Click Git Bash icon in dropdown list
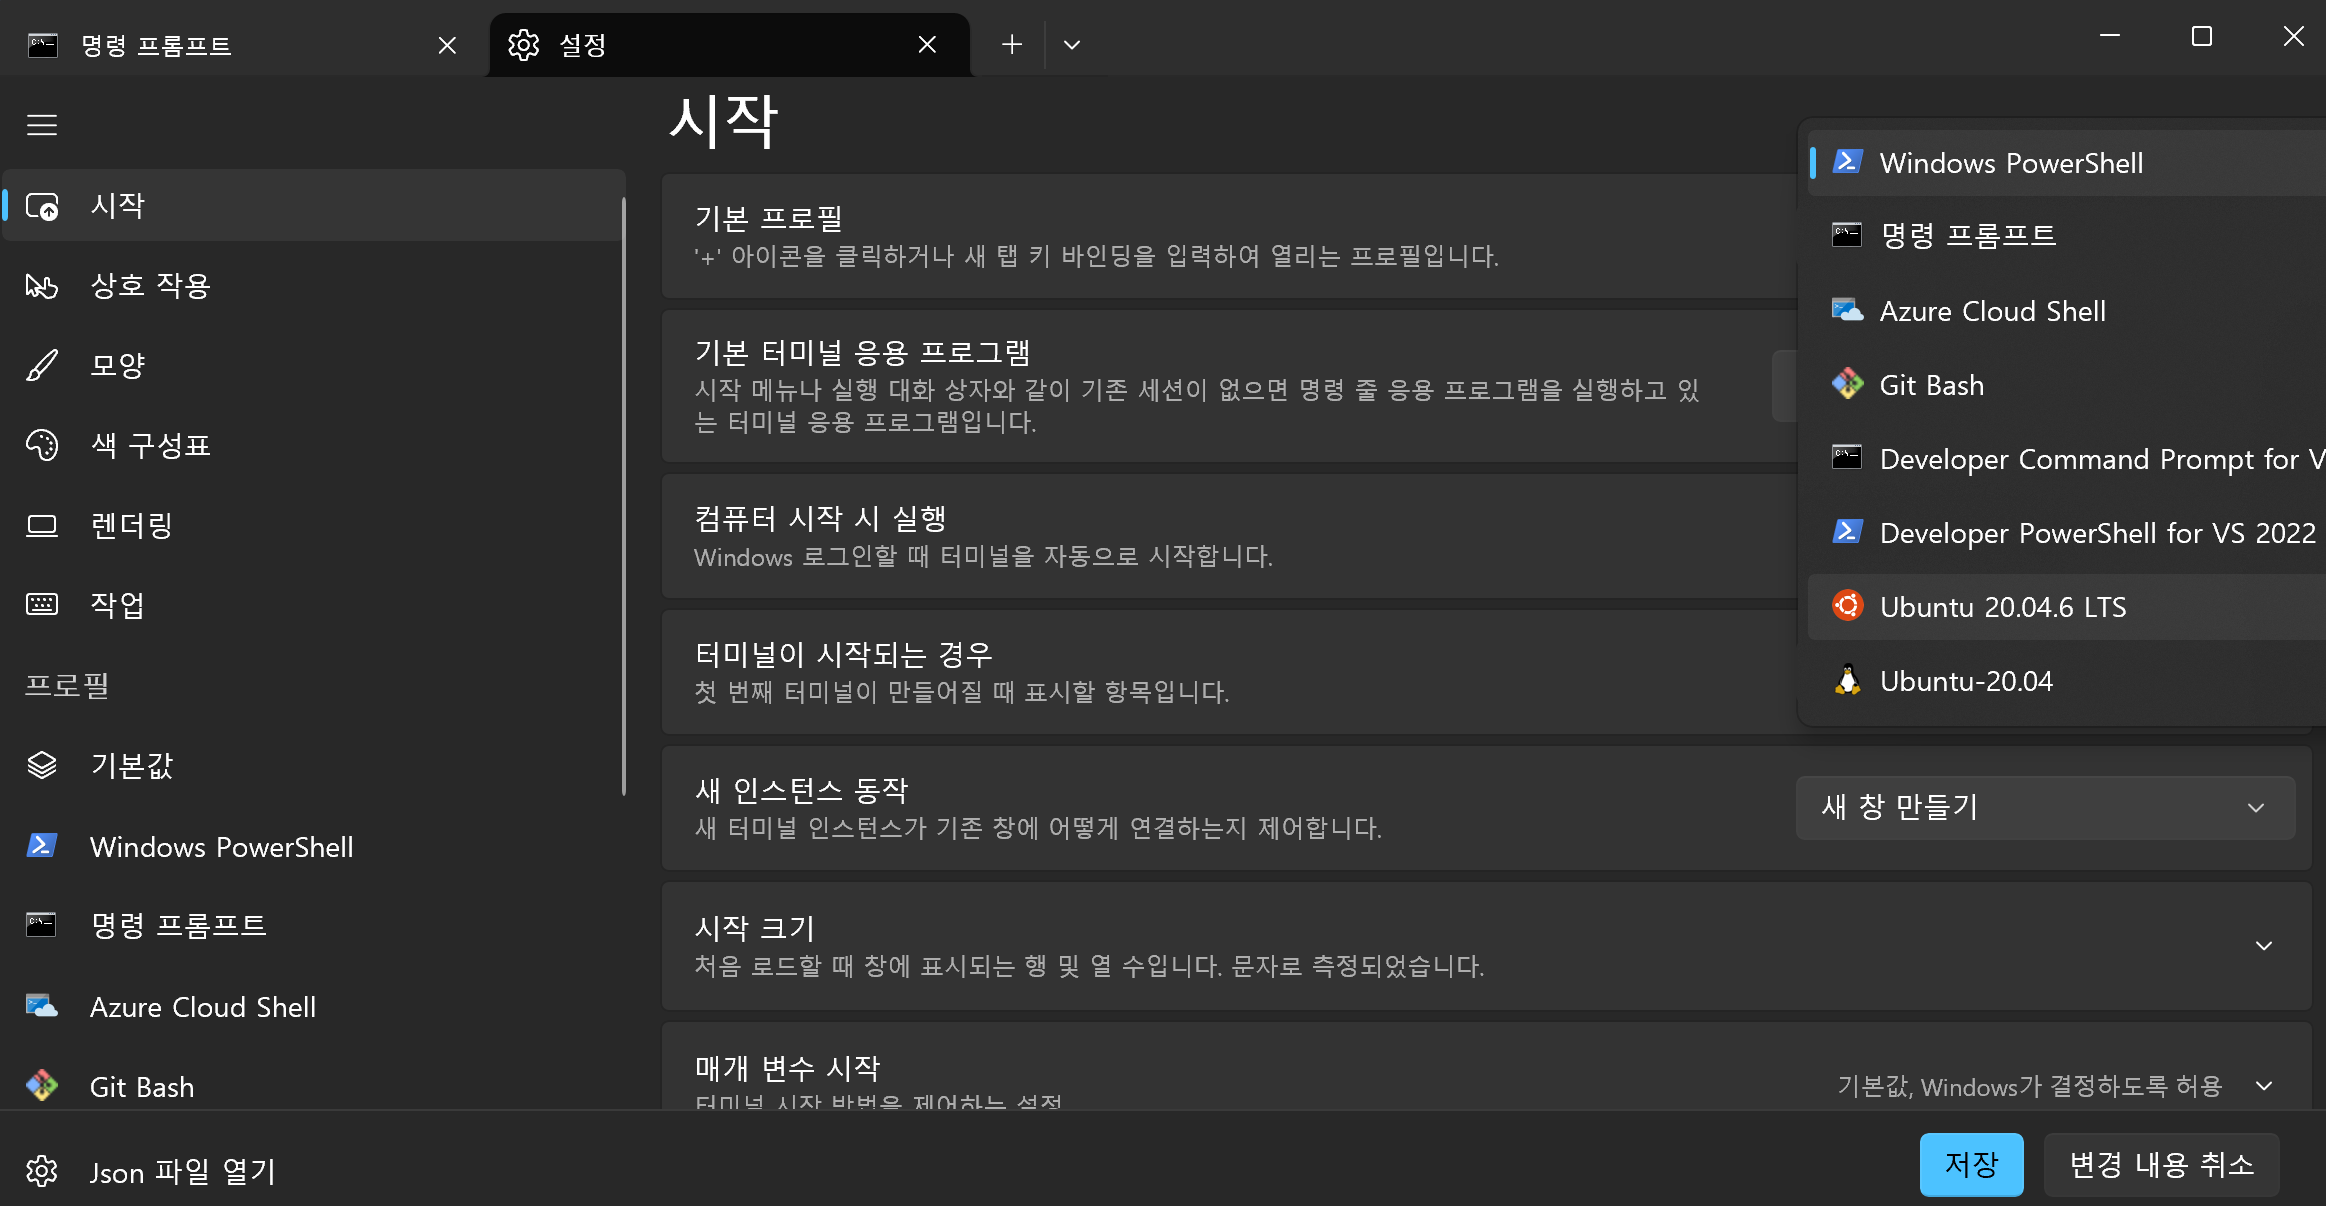Screen dimensions: 2326x1206 (x=1847, y=384)
